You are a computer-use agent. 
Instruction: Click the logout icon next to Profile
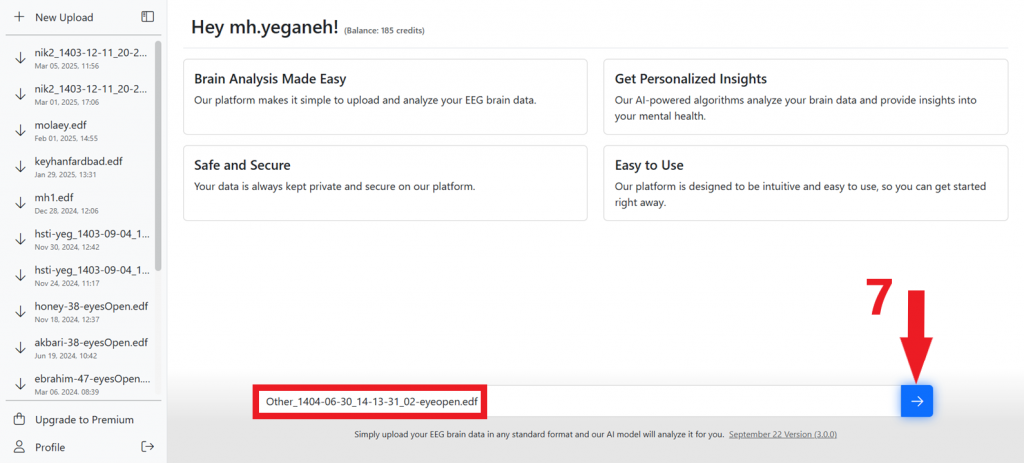point(147,447)
